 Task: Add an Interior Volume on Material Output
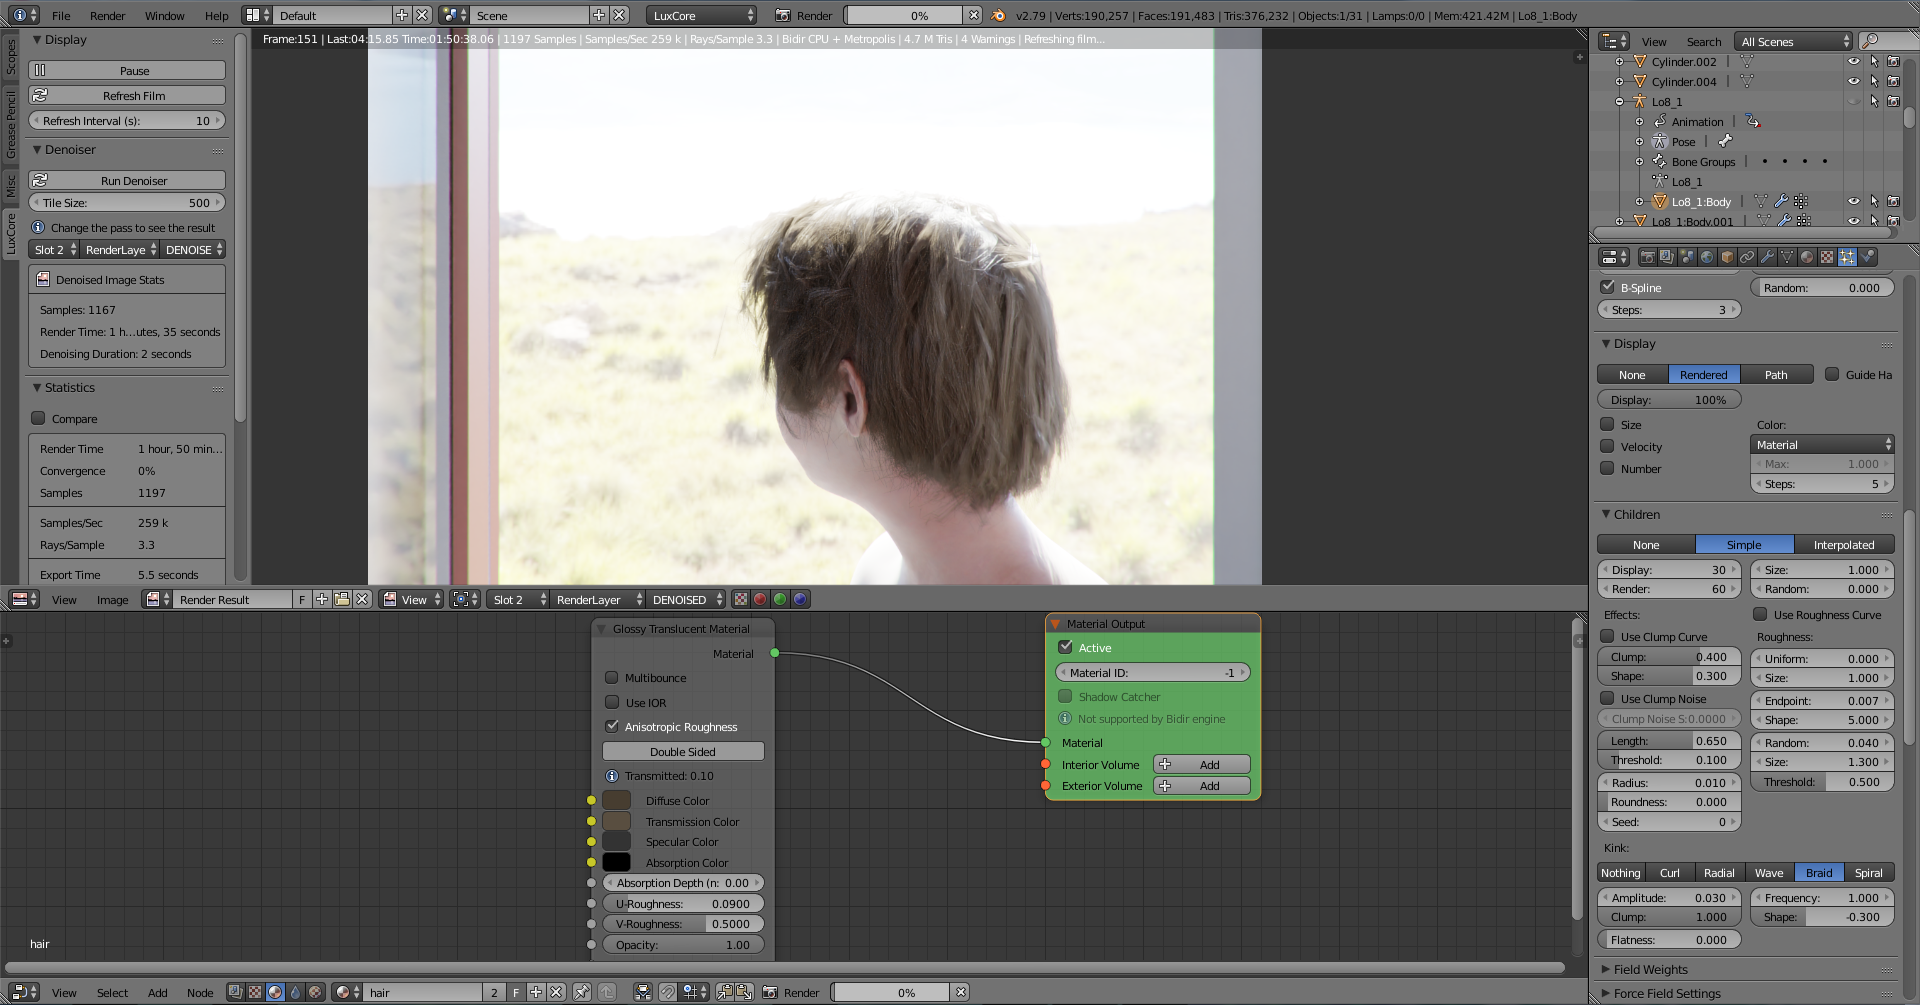[x=1202, y=764]
